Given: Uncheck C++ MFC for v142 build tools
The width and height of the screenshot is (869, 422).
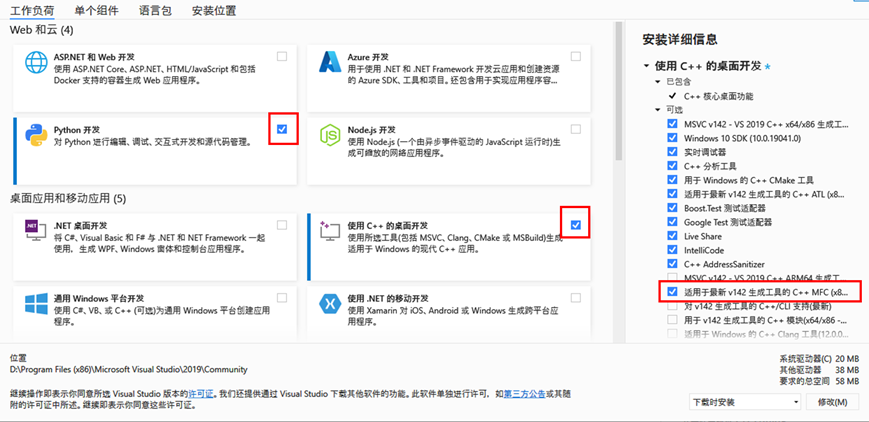Looking at the screenshot, I should click(x=672, y=291).
